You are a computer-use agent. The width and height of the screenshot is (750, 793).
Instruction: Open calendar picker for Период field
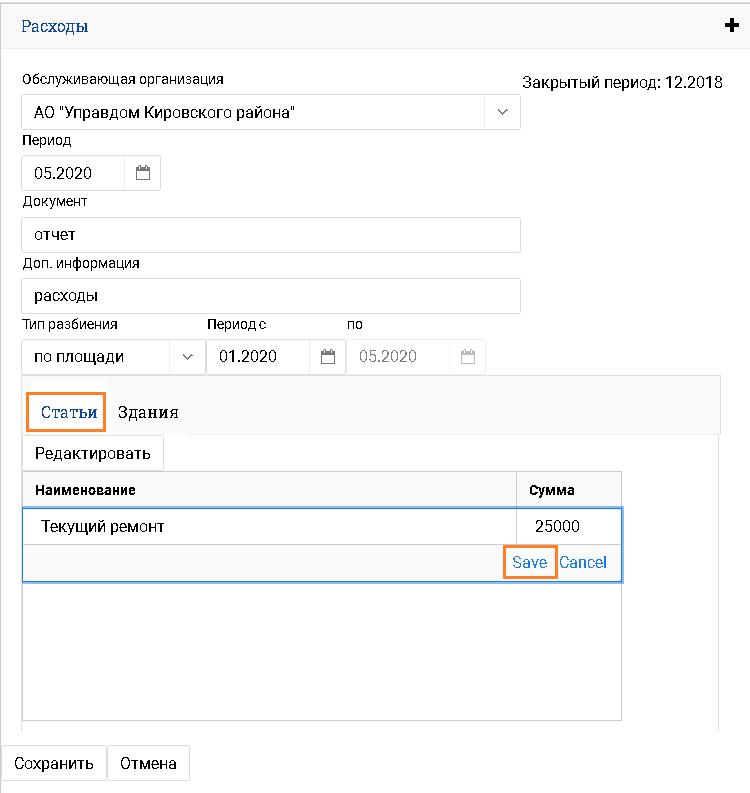[x=143, y=173]
